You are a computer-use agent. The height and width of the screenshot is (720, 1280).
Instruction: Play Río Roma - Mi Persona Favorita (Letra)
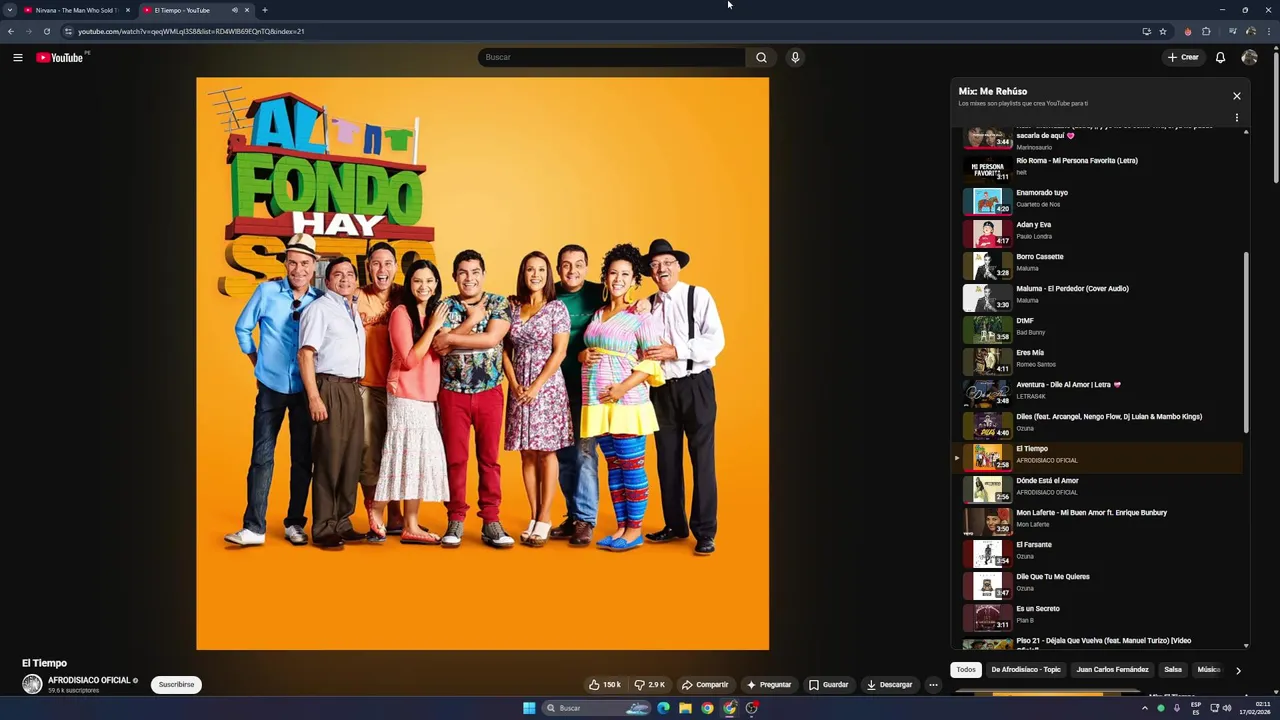[1100, 168]
